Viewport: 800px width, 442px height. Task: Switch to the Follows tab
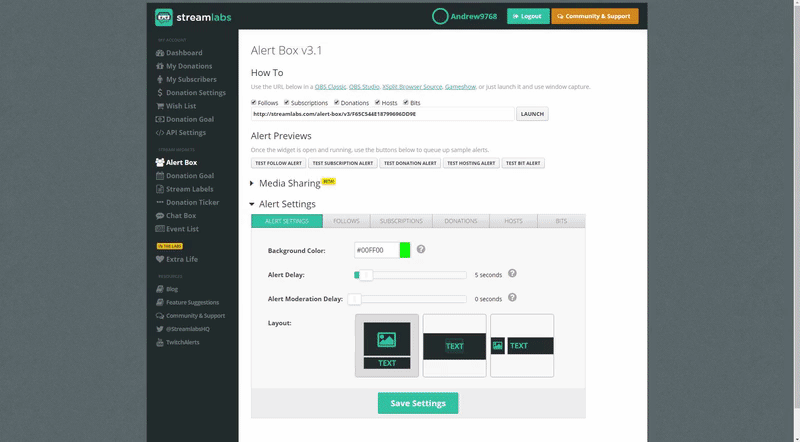[346, 221]
